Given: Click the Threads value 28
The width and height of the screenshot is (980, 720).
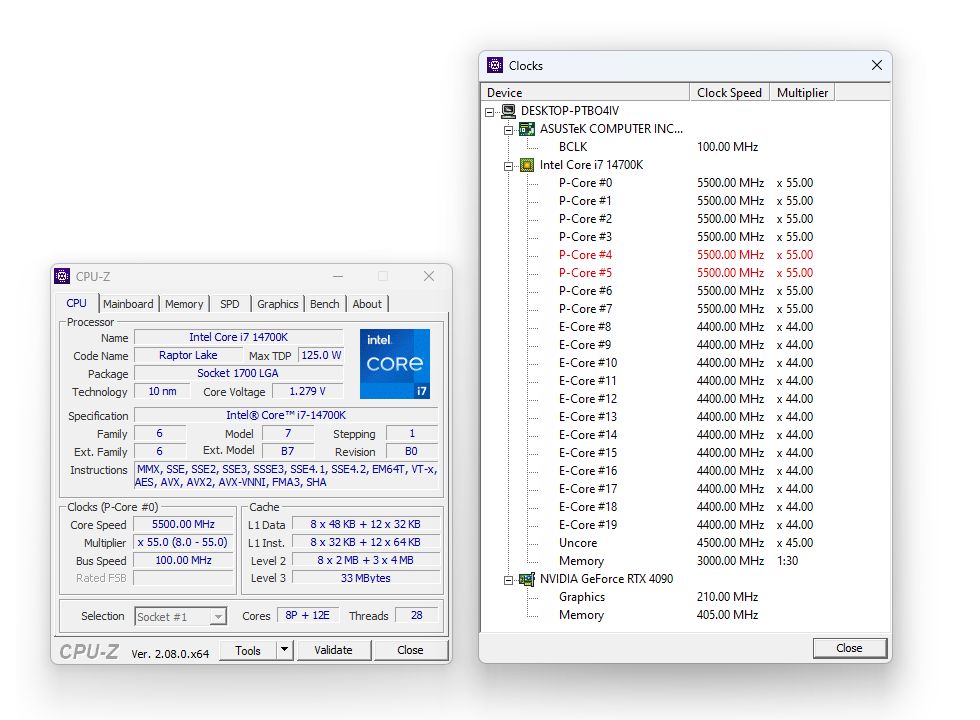Looking at the screenshot, I should tap(417, 616).
